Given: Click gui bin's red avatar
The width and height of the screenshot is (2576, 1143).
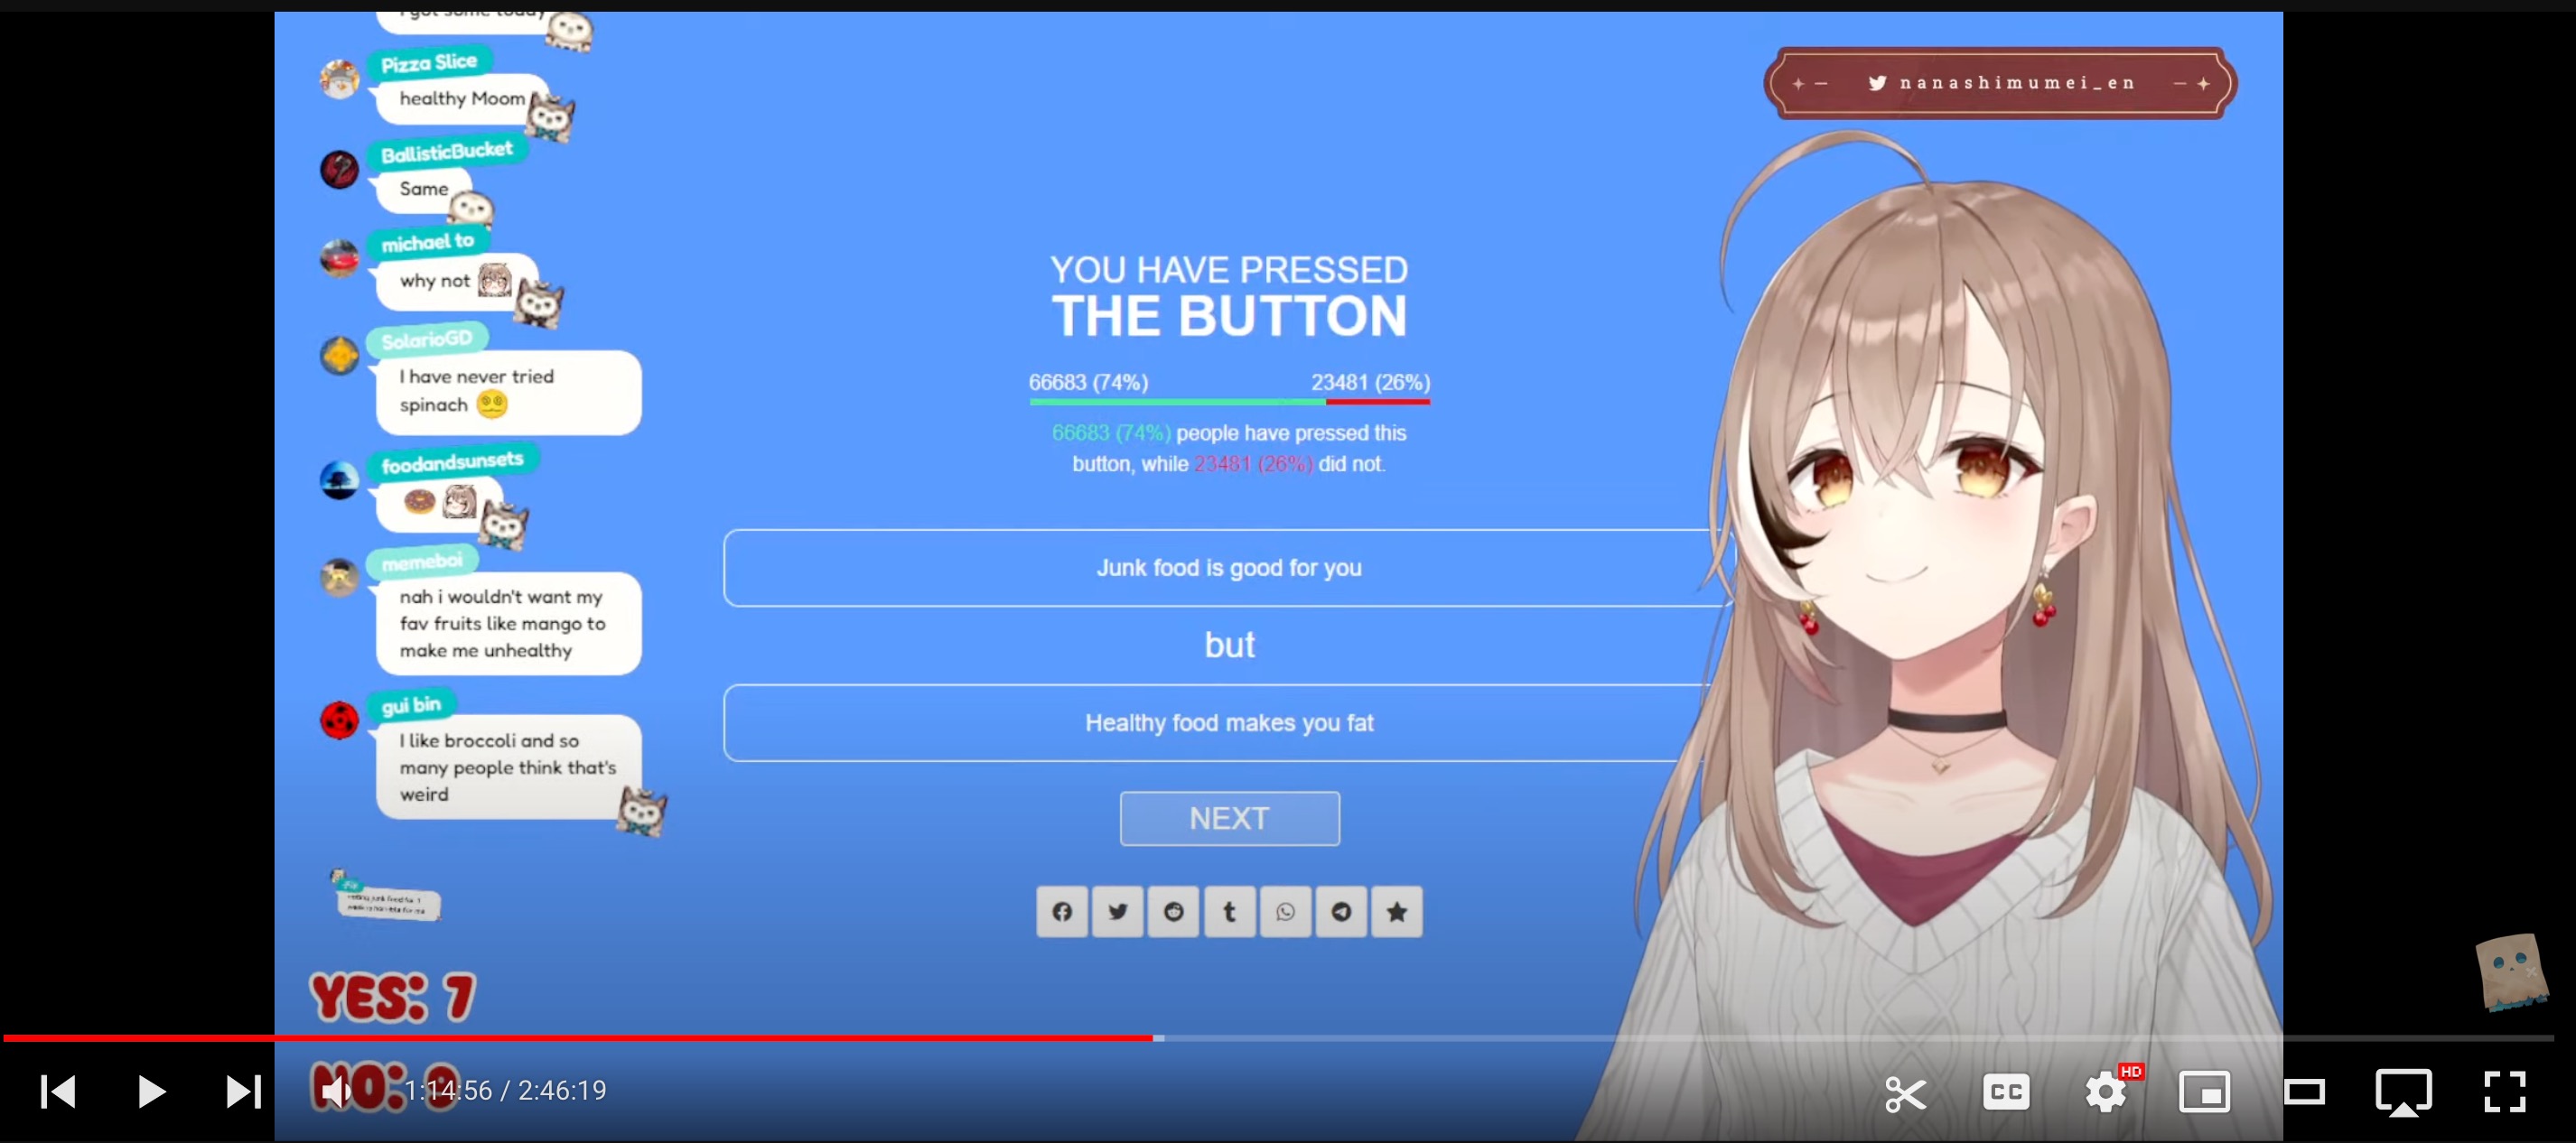Looking at the screenshot, I should (x=339, y=719).
